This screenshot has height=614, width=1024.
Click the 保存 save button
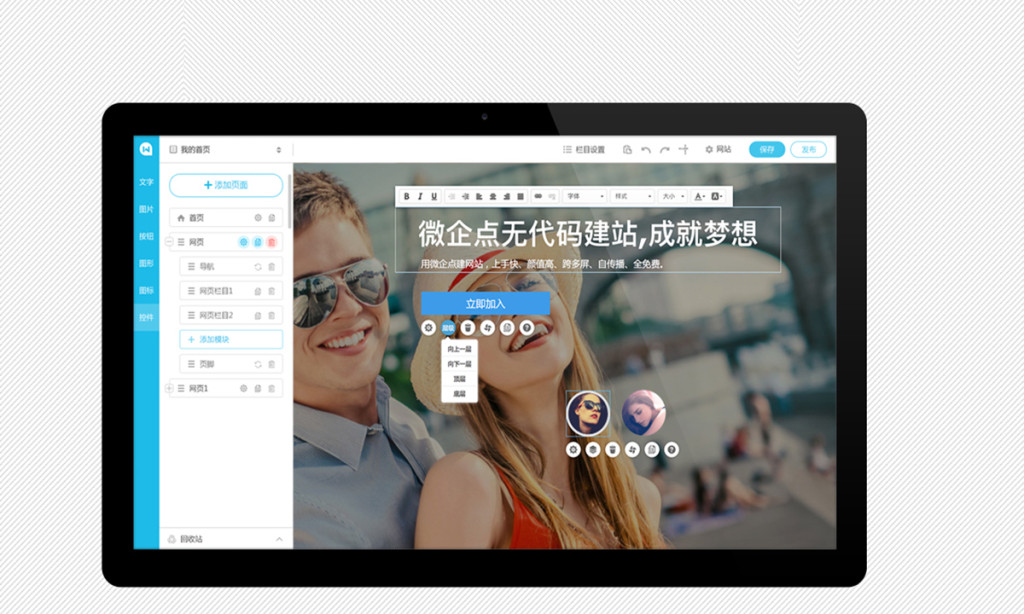[x=767, y=150]
